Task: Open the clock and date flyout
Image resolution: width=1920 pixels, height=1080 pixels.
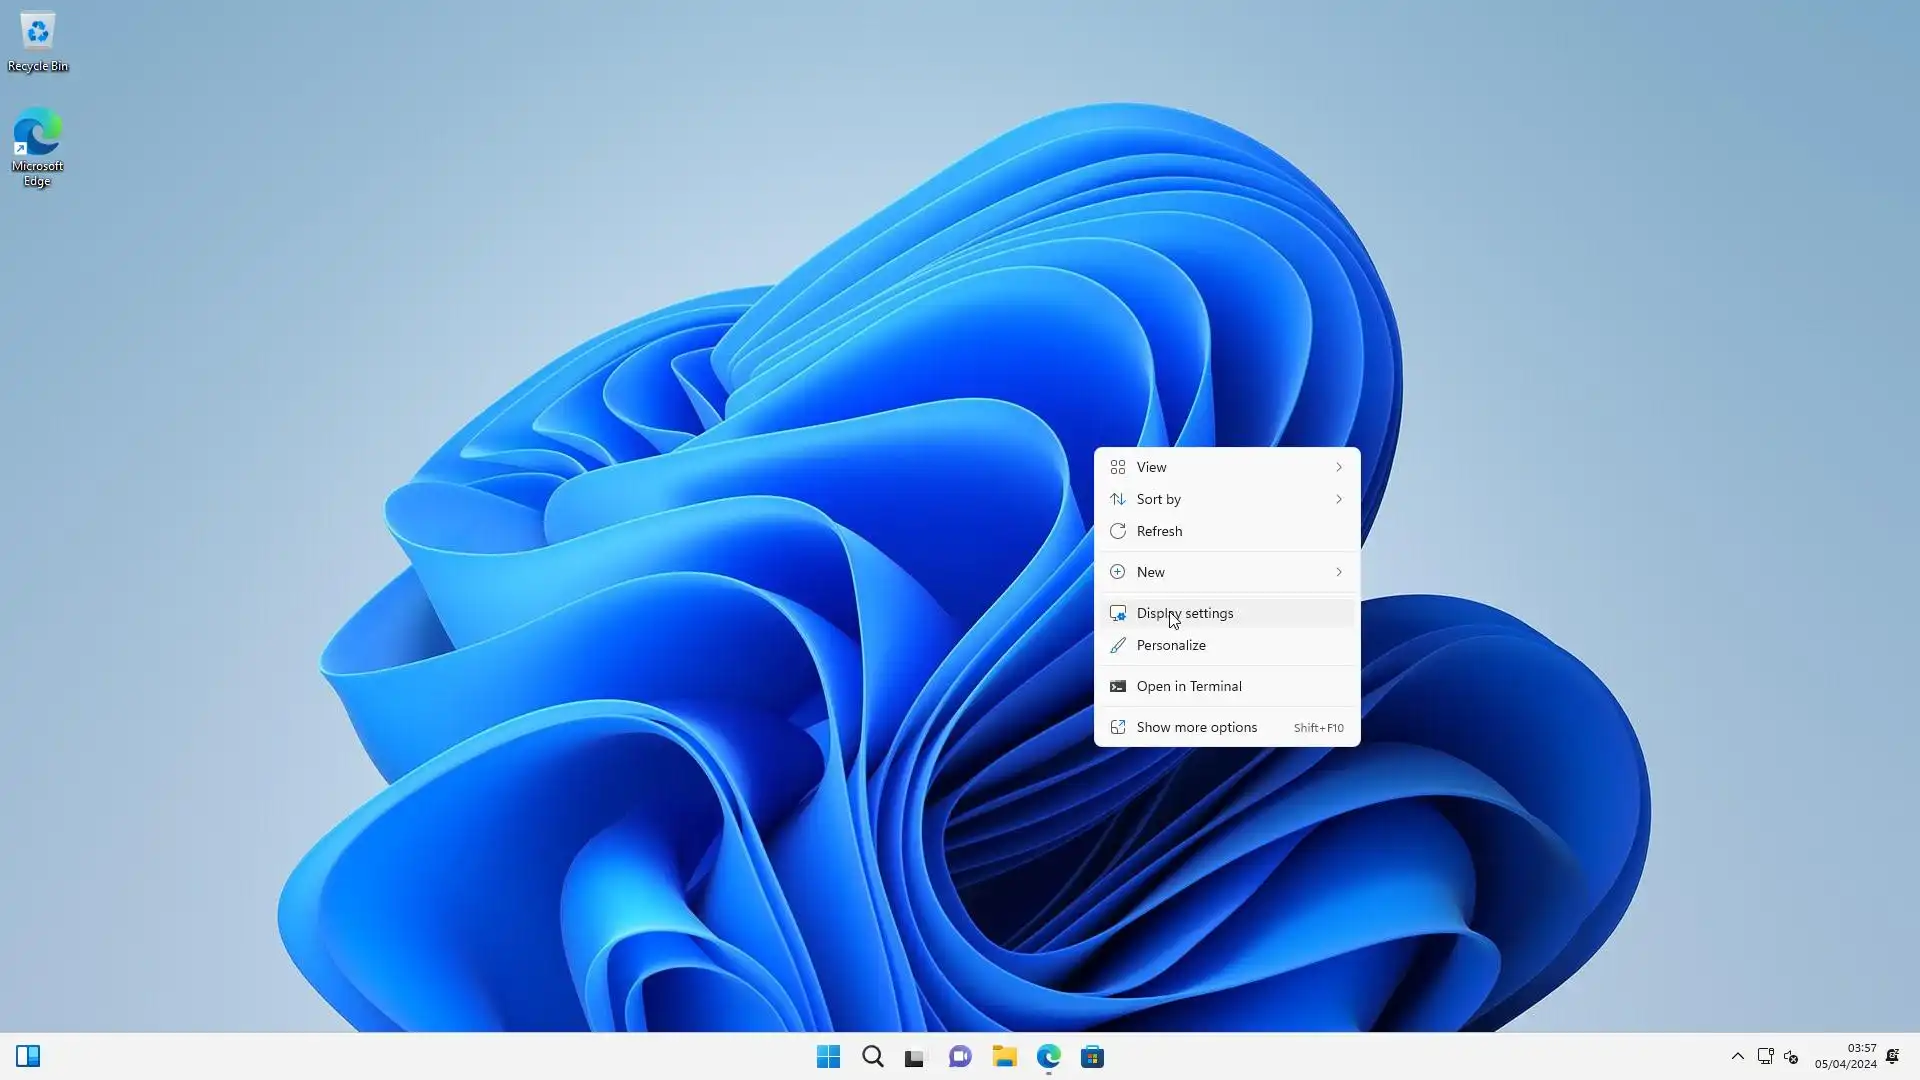Action: [1845, 1057]
